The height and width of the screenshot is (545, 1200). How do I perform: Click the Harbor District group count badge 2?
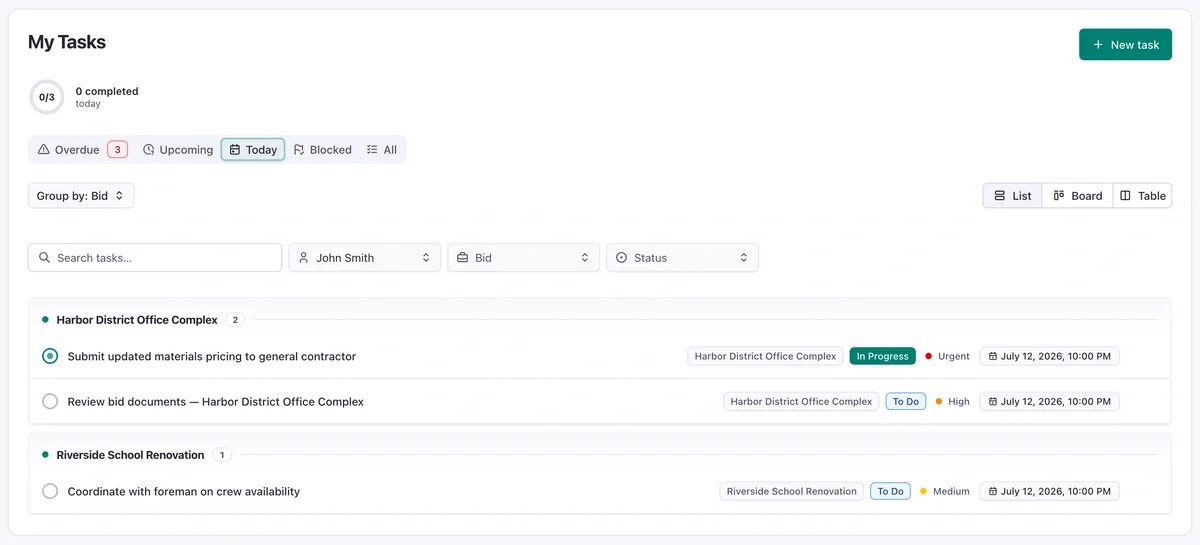pyautogui.click(x=236, y=320)
